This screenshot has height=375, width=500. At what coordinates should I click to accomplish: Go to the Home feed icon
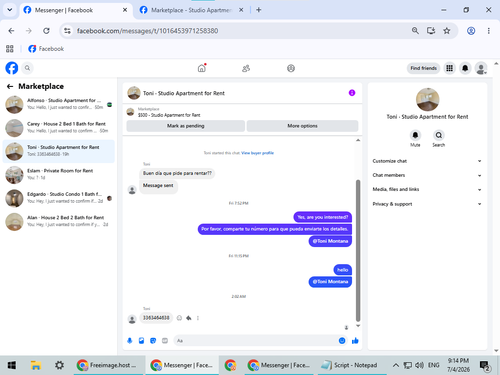(202, 68)
